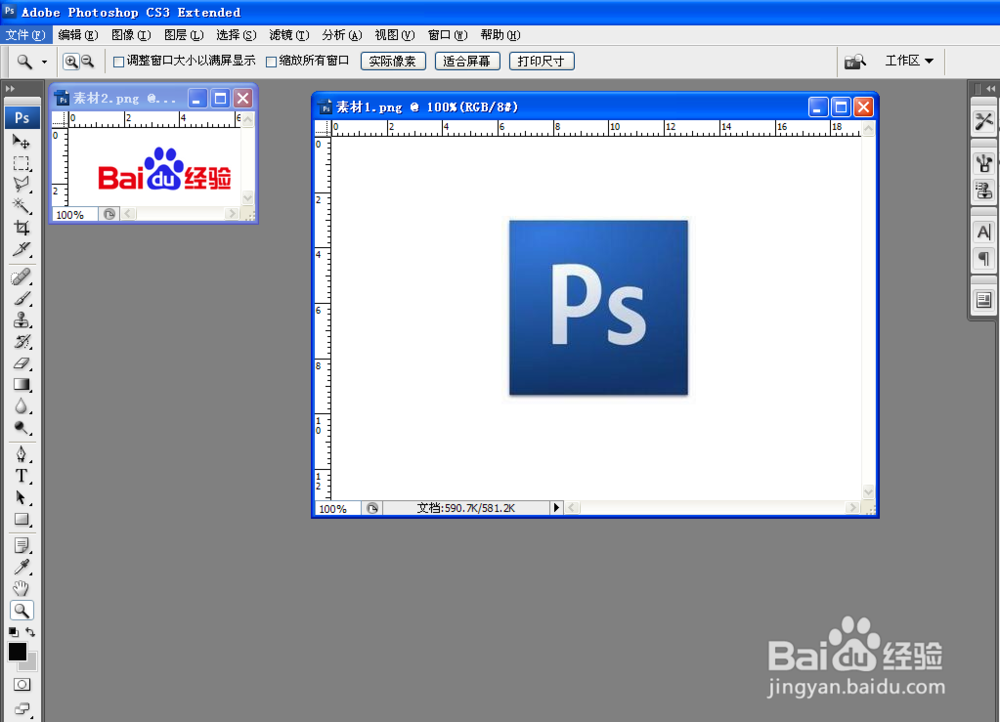Screen dimensions: 1000x722
Task: Select the Move tool
Action: pyautogui.click(x=22, y=141)
